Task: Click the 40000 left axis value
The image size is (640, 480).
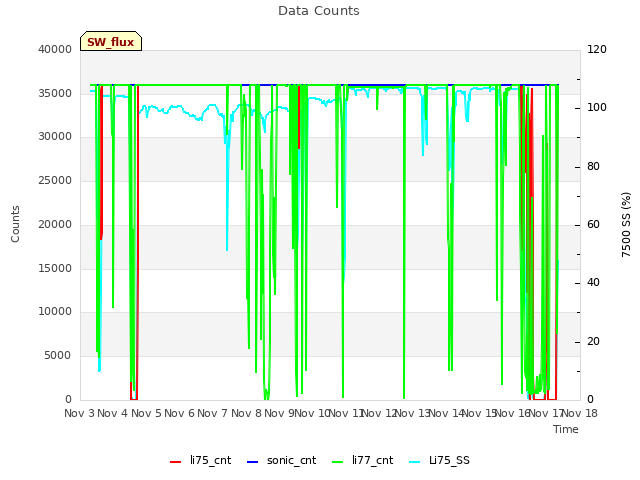Action: click(x=55, y=49)
